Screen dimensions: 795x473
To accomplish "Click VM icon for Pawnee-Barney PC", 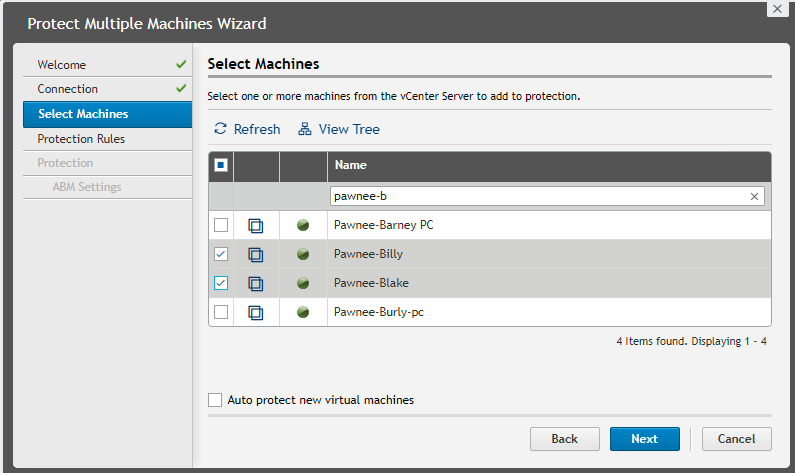I will click(256, 225).
